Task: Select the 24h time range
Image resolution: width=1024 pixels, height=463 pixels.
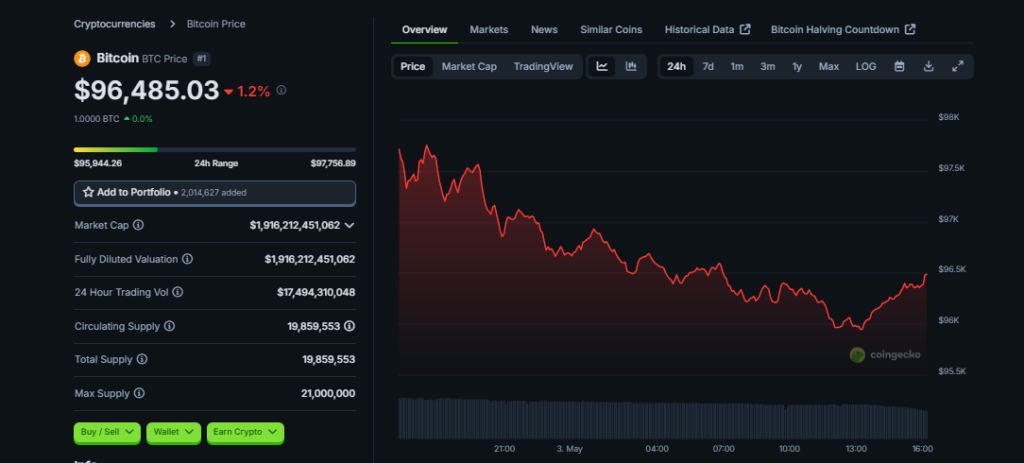Action: click(x=677, y=67)
